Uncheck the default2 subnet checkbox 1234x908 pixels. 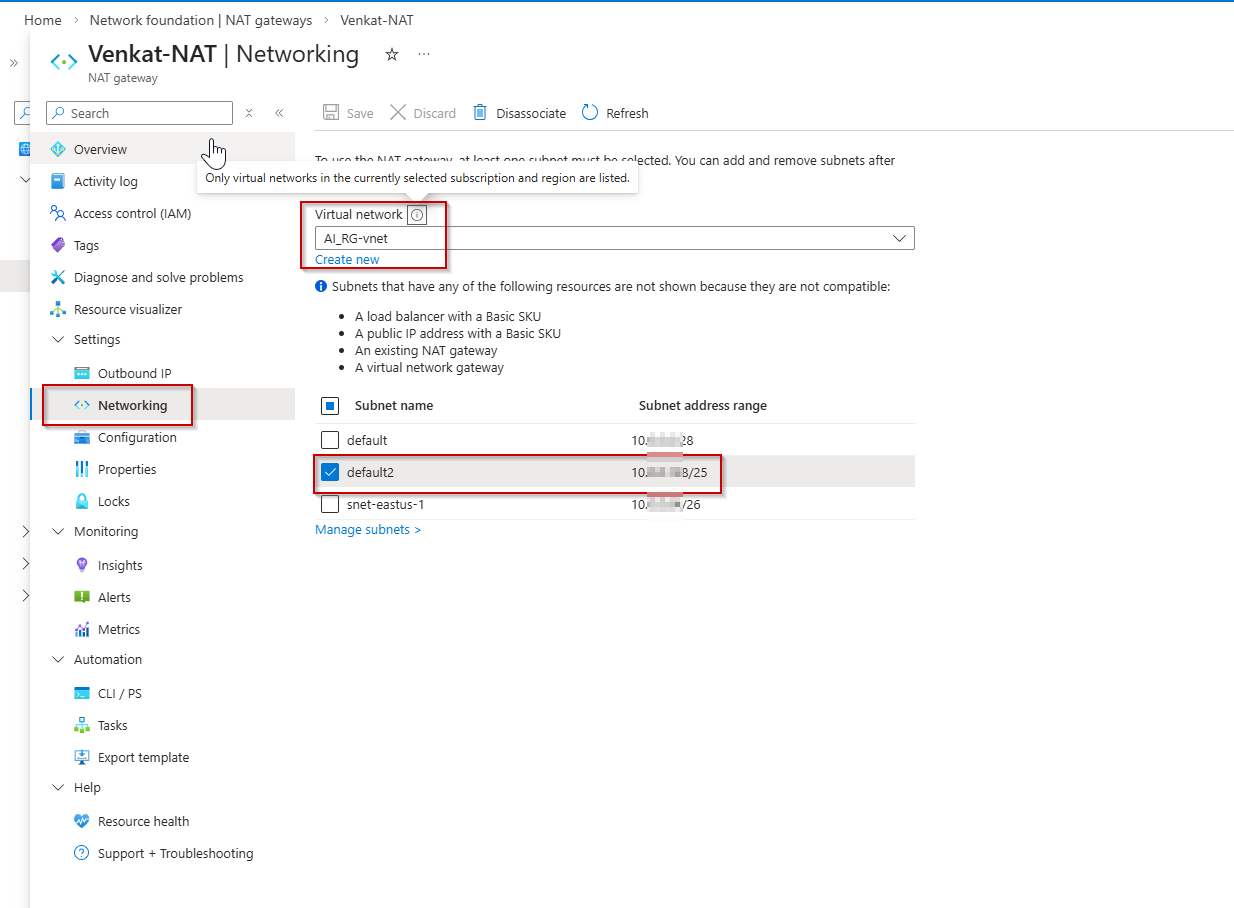(330, 472)
